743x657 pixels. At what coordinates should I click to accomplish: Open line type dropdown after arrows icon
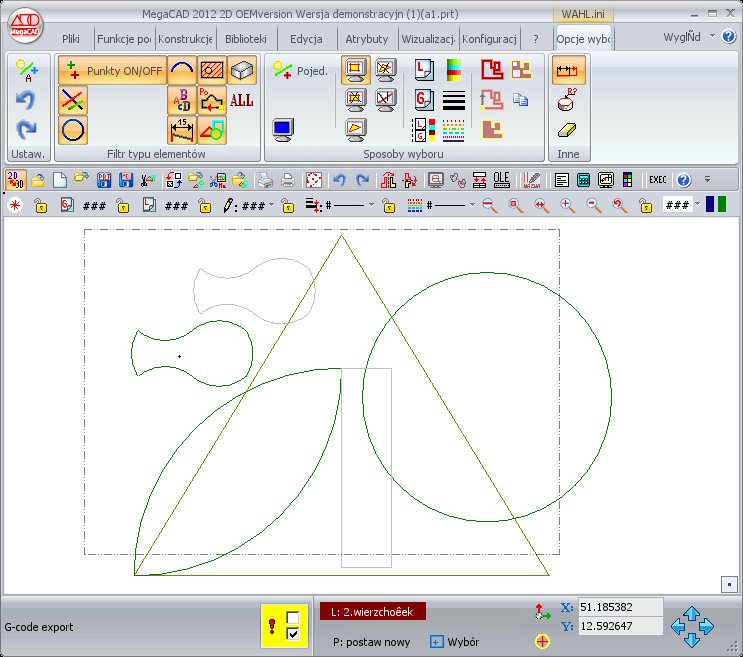(x=371, y=205)
